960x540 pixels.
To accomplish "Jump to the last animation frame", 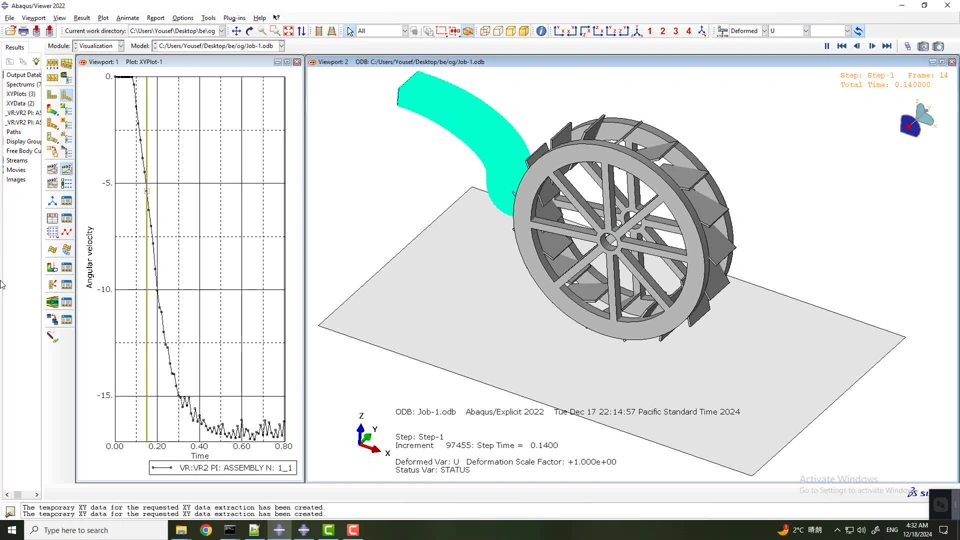I will click(887, 46).
